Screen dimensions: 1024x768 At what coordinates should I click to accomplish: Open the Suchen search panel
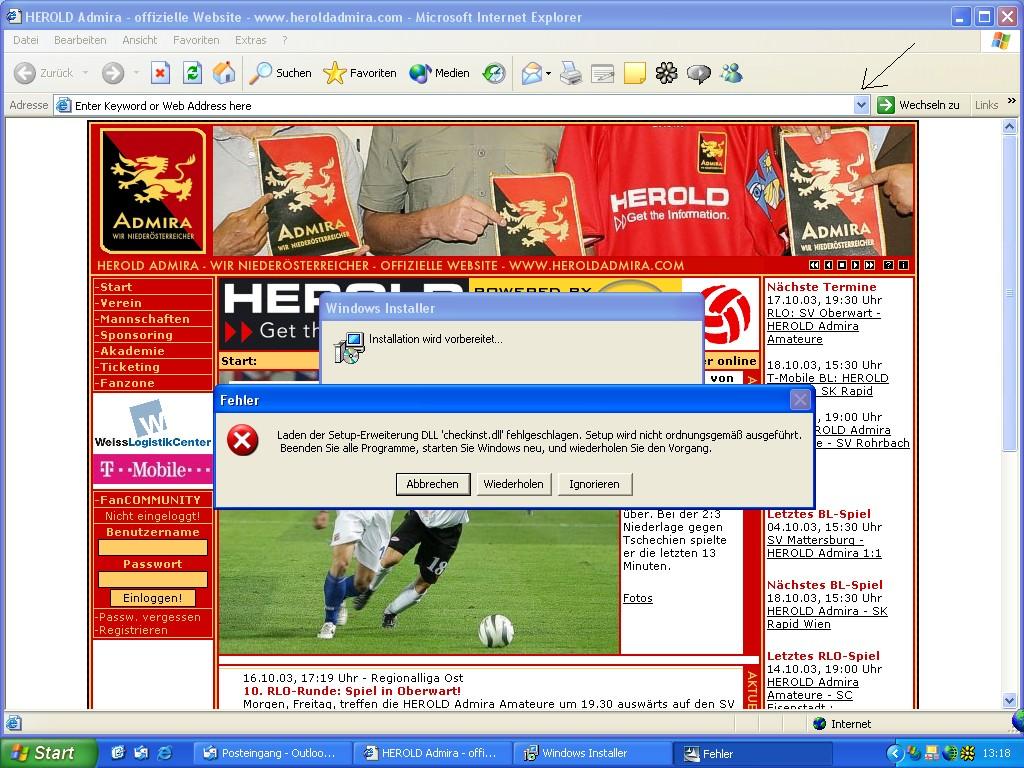[x=281, y=73]
